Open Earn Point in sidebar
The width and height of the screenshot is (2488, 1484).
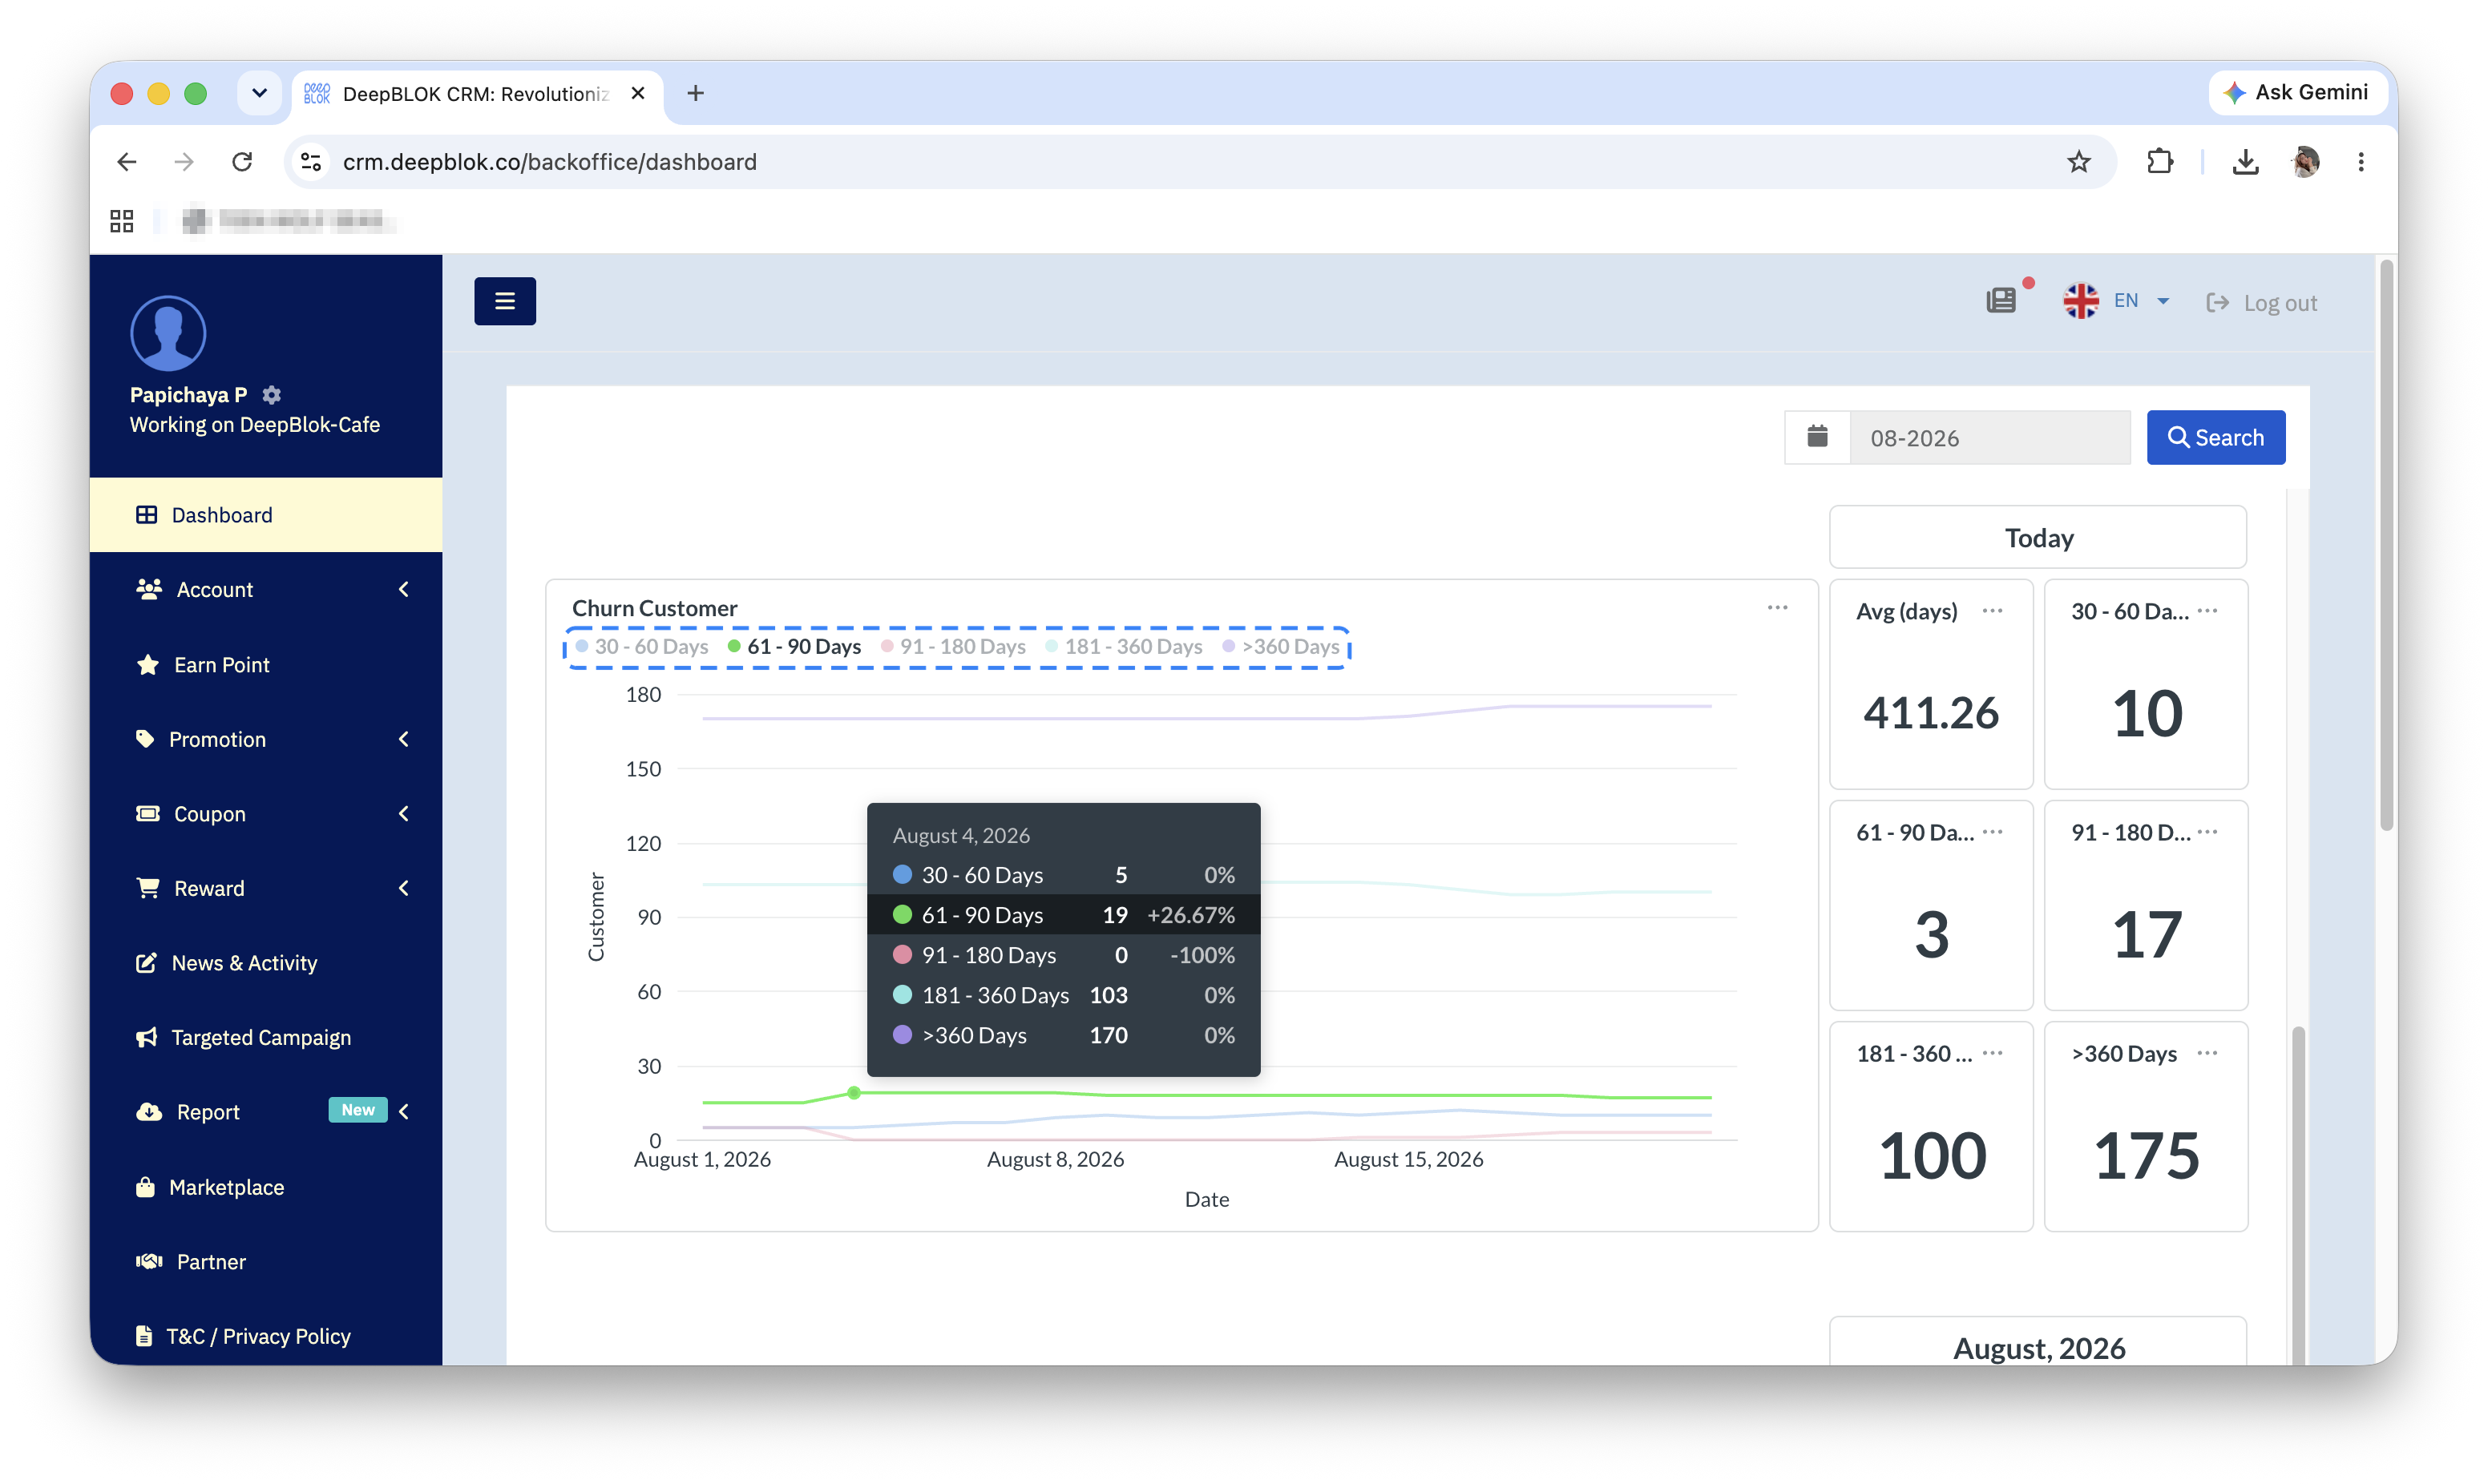[x=266, y=665]
